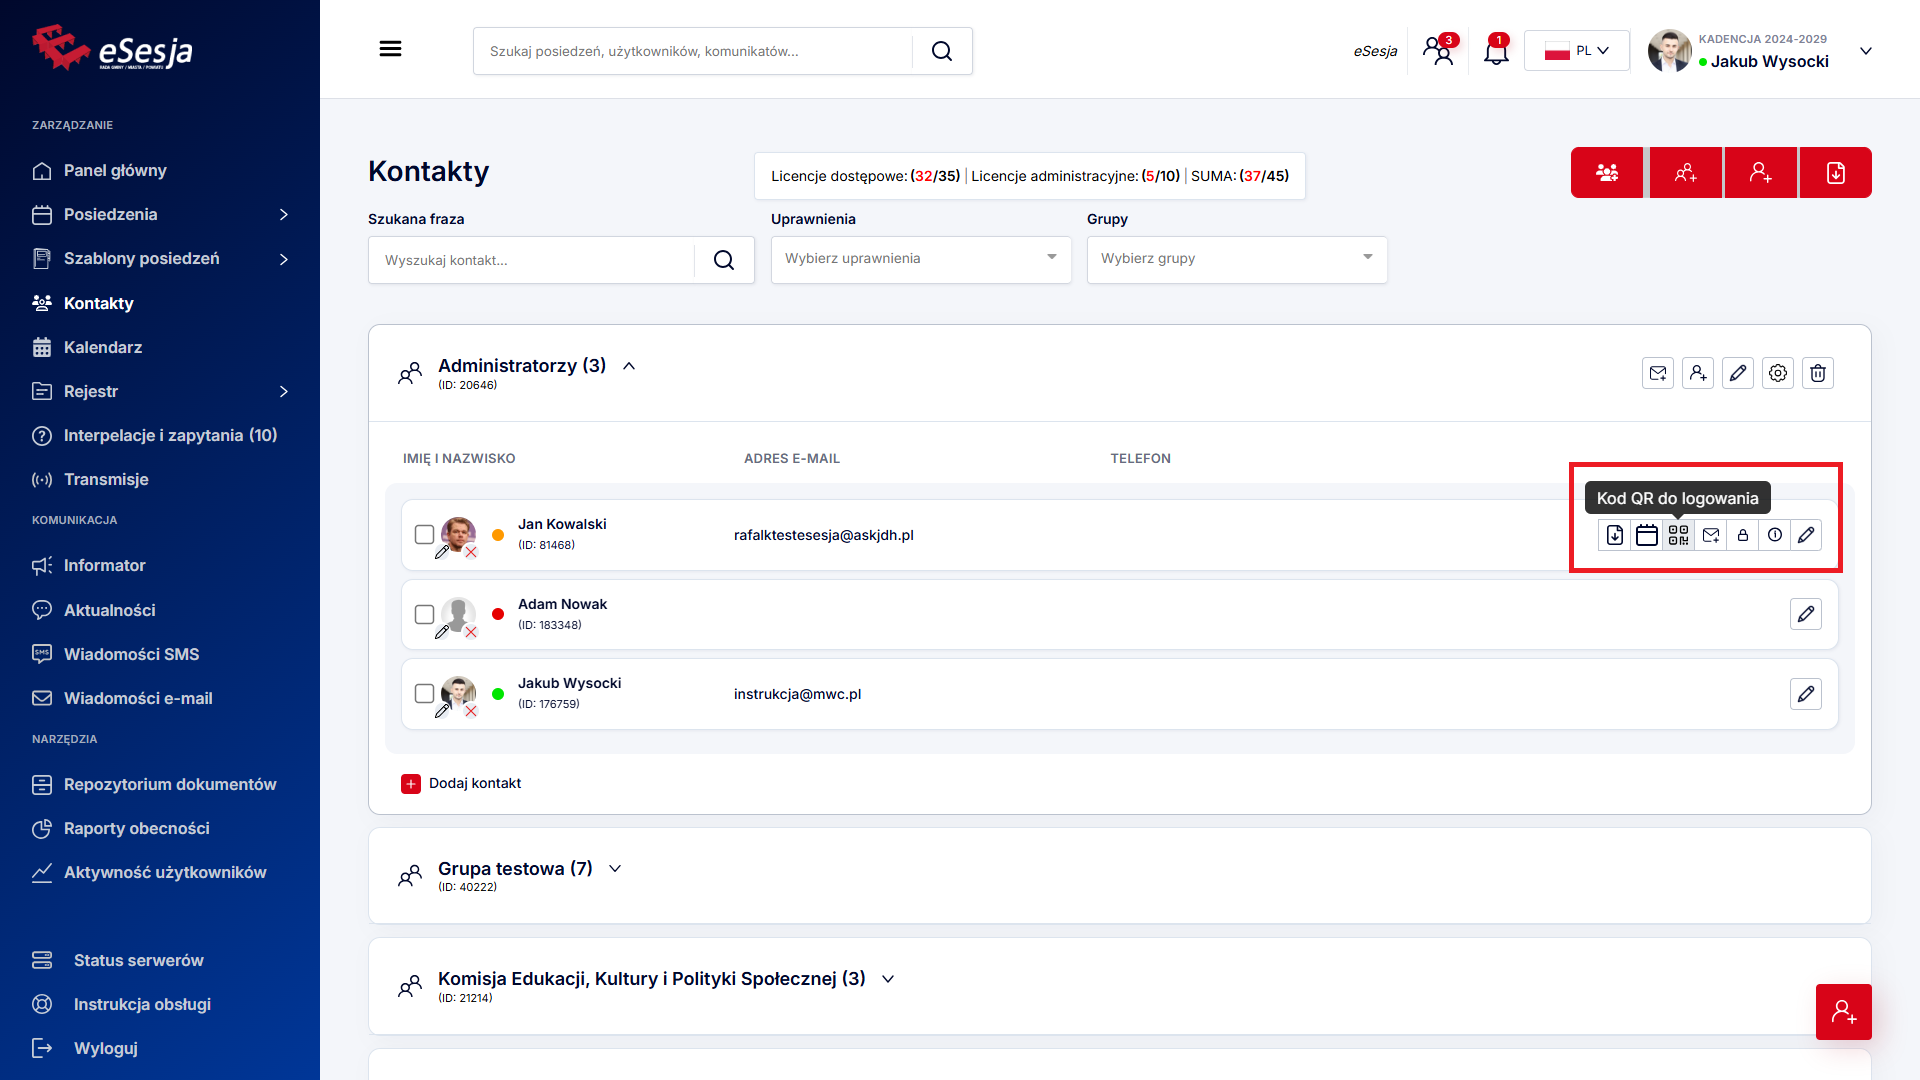Click calendar icon in Jan Kowalski row
1920x1080 pixels.
coord(1647,535)
